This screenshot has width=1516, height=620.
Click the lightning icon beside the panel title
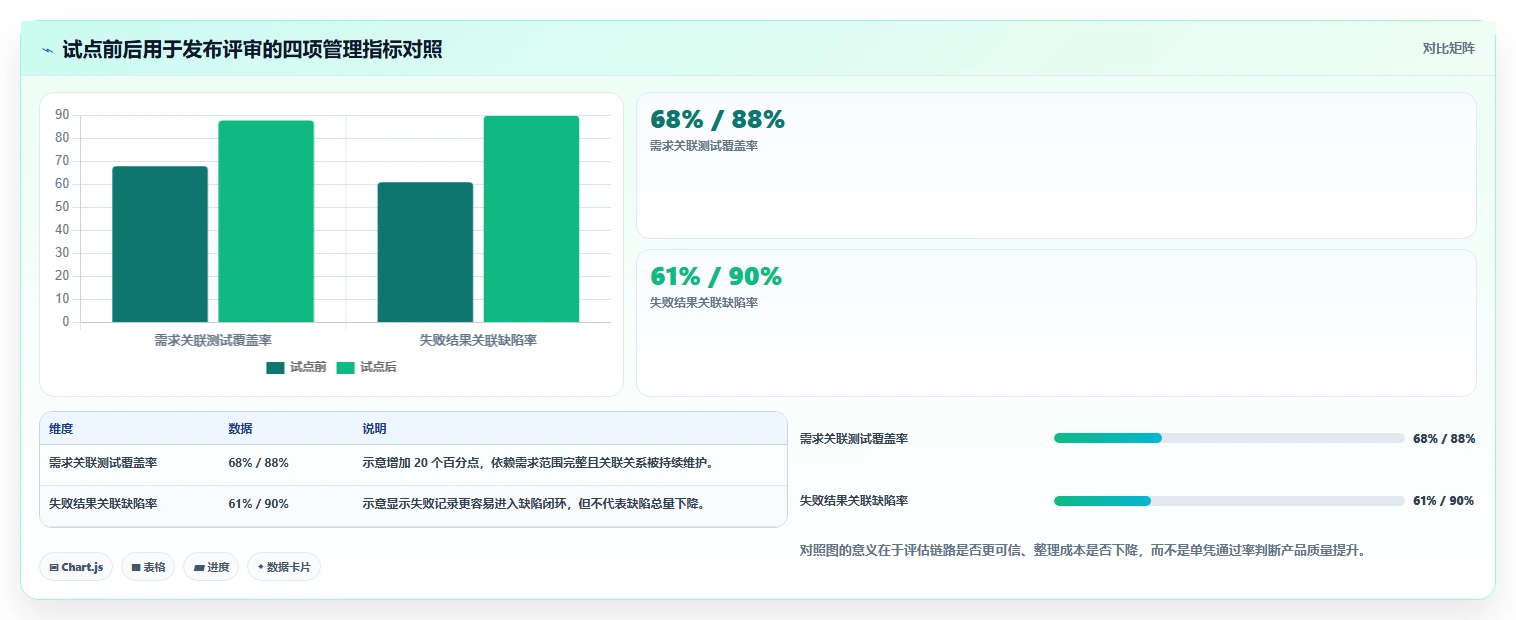[47, 50]
